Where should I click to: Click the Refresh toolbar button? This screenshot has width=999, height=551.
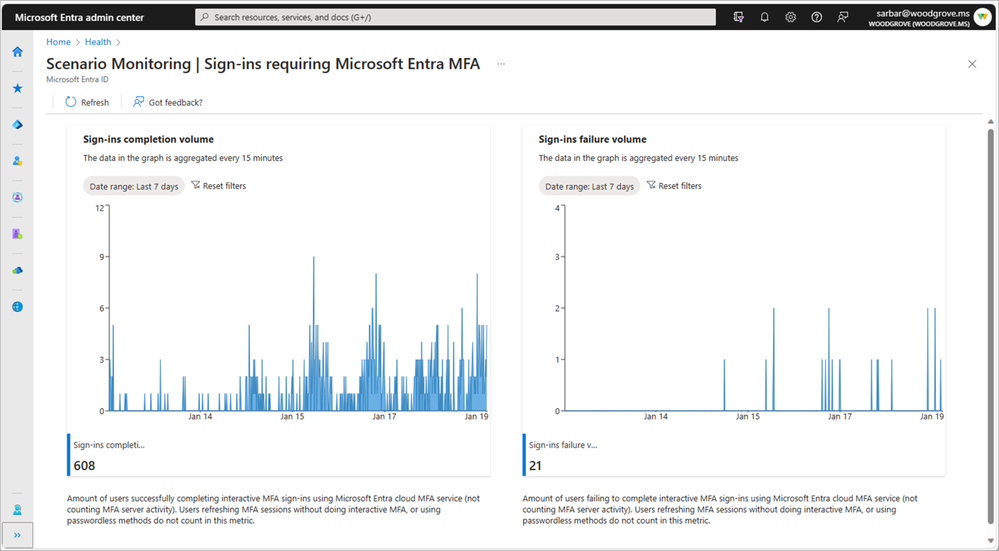click(x=87, y=102)
